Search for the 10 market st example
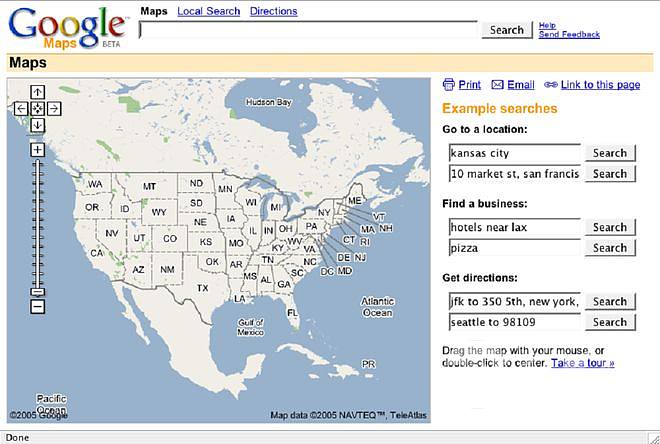 click(610, 174)
